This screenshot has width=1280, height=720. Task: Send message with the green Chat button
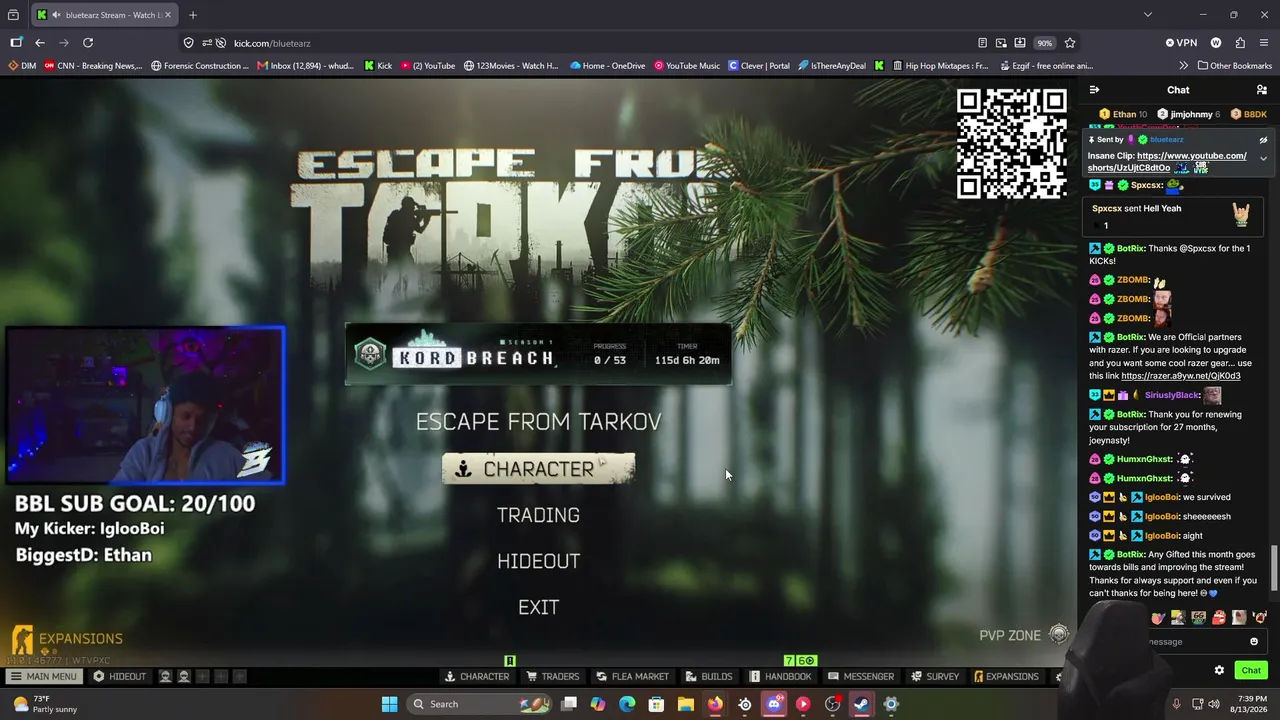click(1251, 671)
